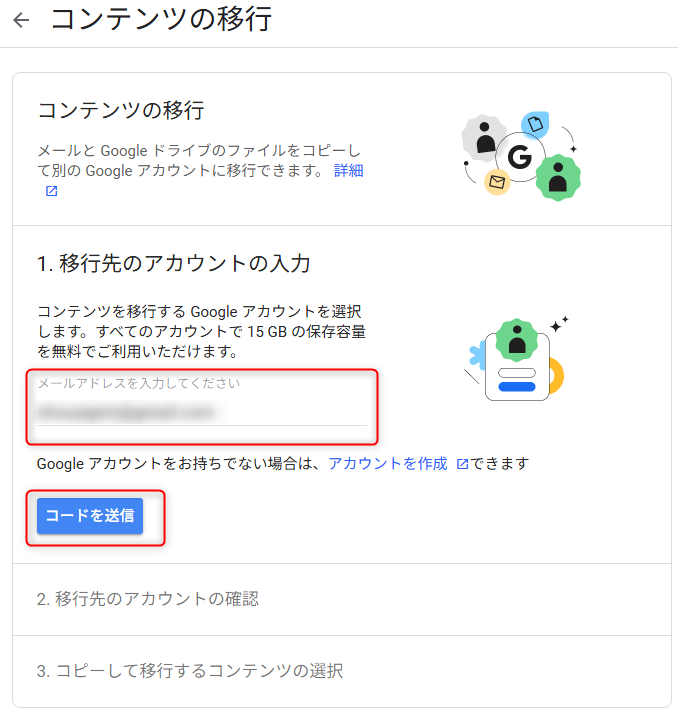Viewport: 678px width, 716px height.
Task: Click green person avatar beside G logo
Action: tap(558, 178)
